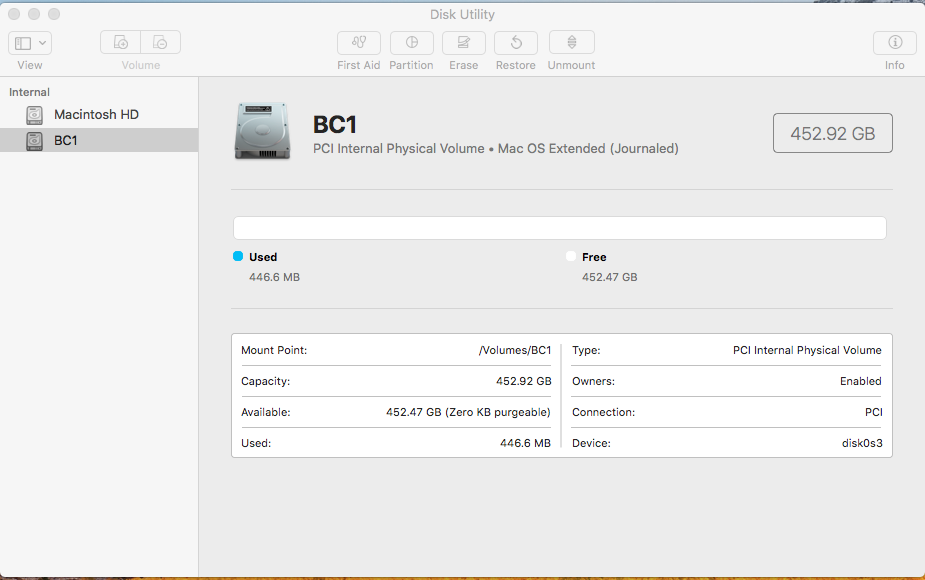This screenshot has width=925, height=580.
Task: Select BC1 volume in sidebar
Action: pyautogui.click(x=99, y=140)
